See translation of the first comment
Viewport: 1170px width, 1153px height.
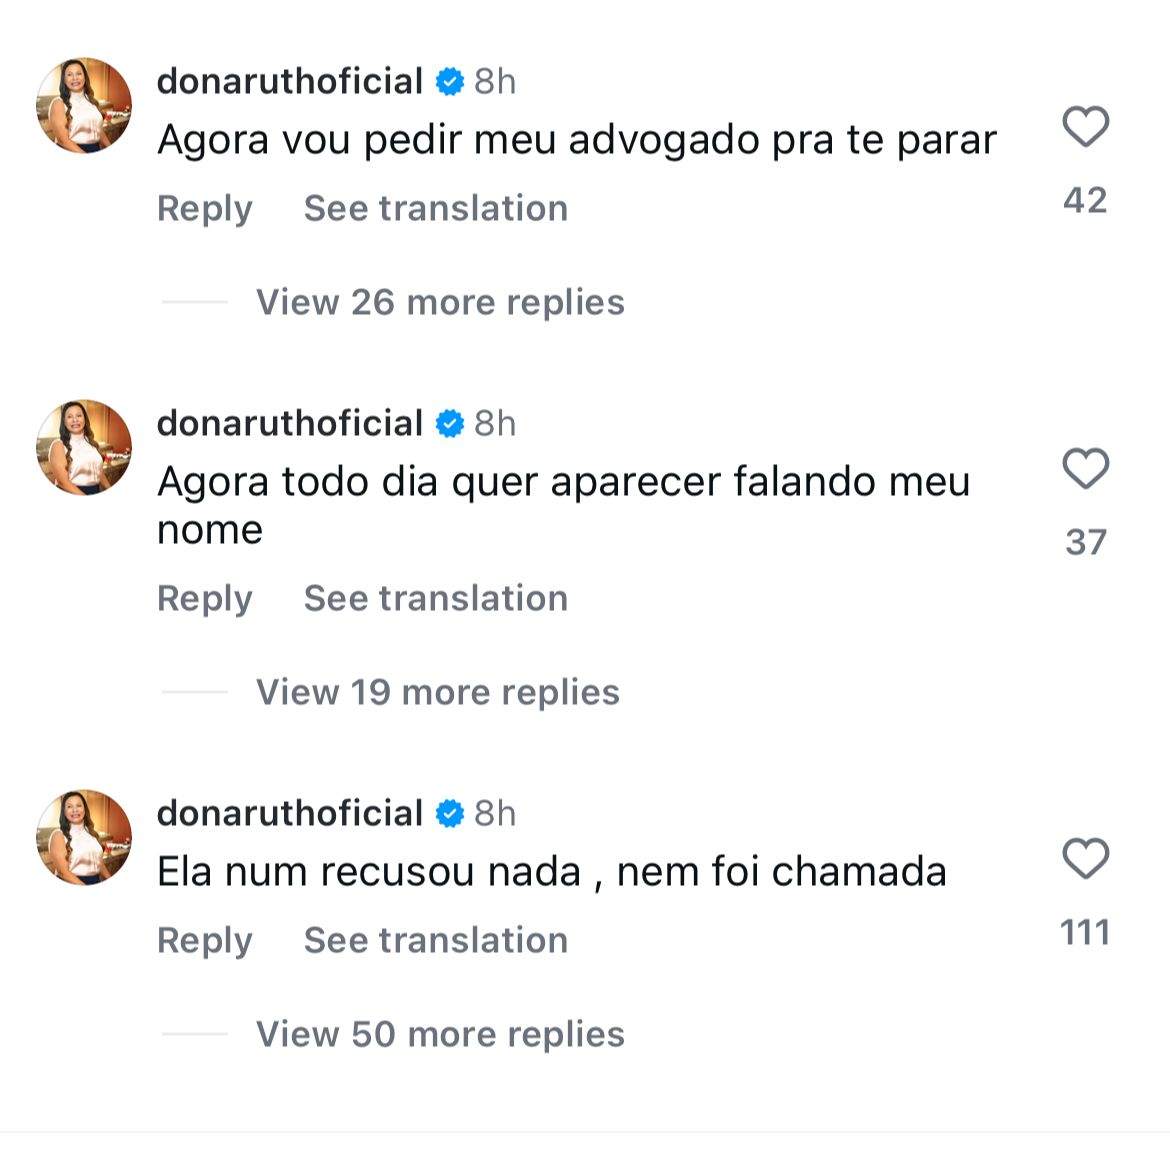(436, 208)
